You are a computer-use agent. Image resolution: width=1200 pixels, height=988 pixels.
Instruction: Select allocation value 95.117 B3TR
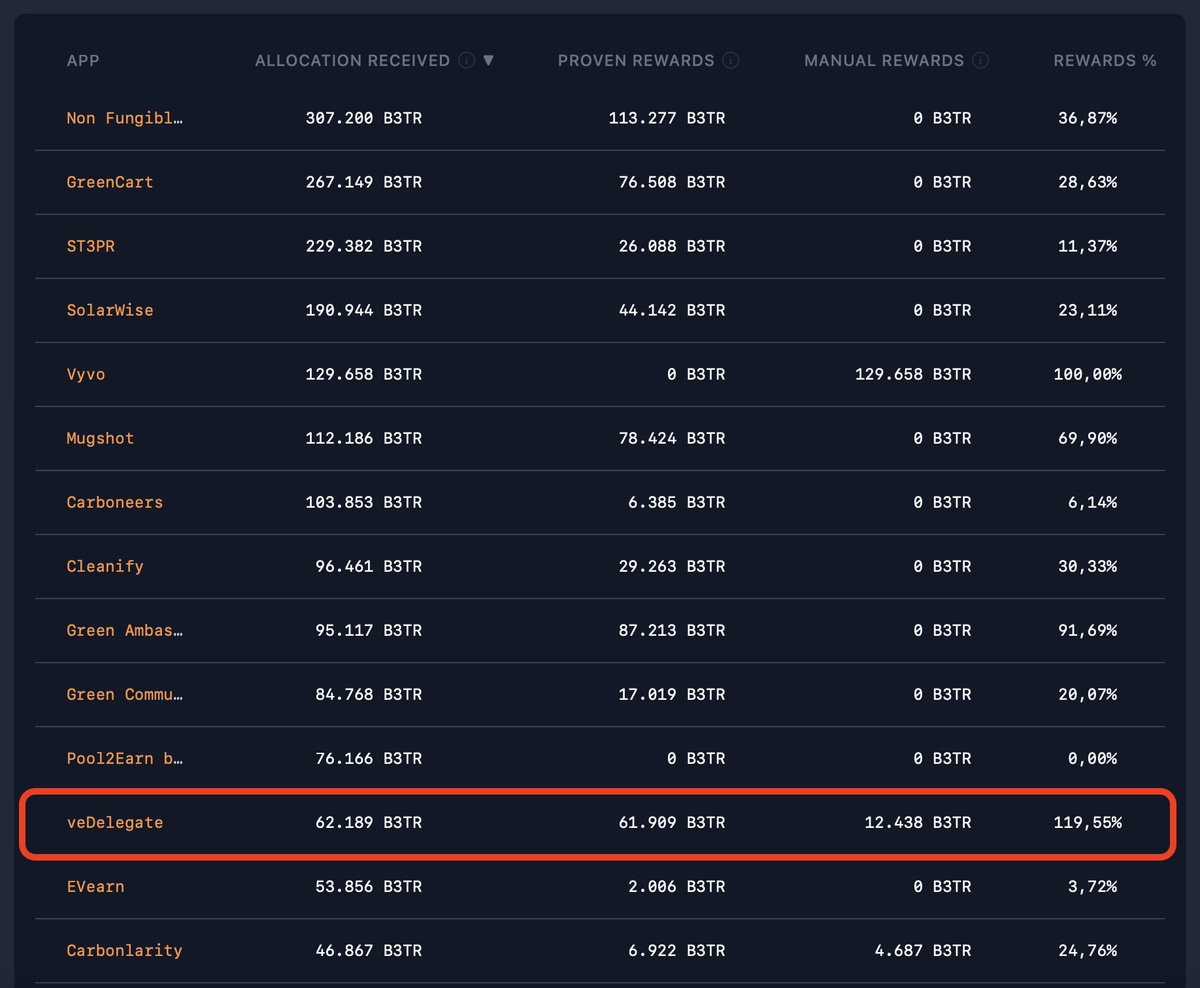click(369, 630)
